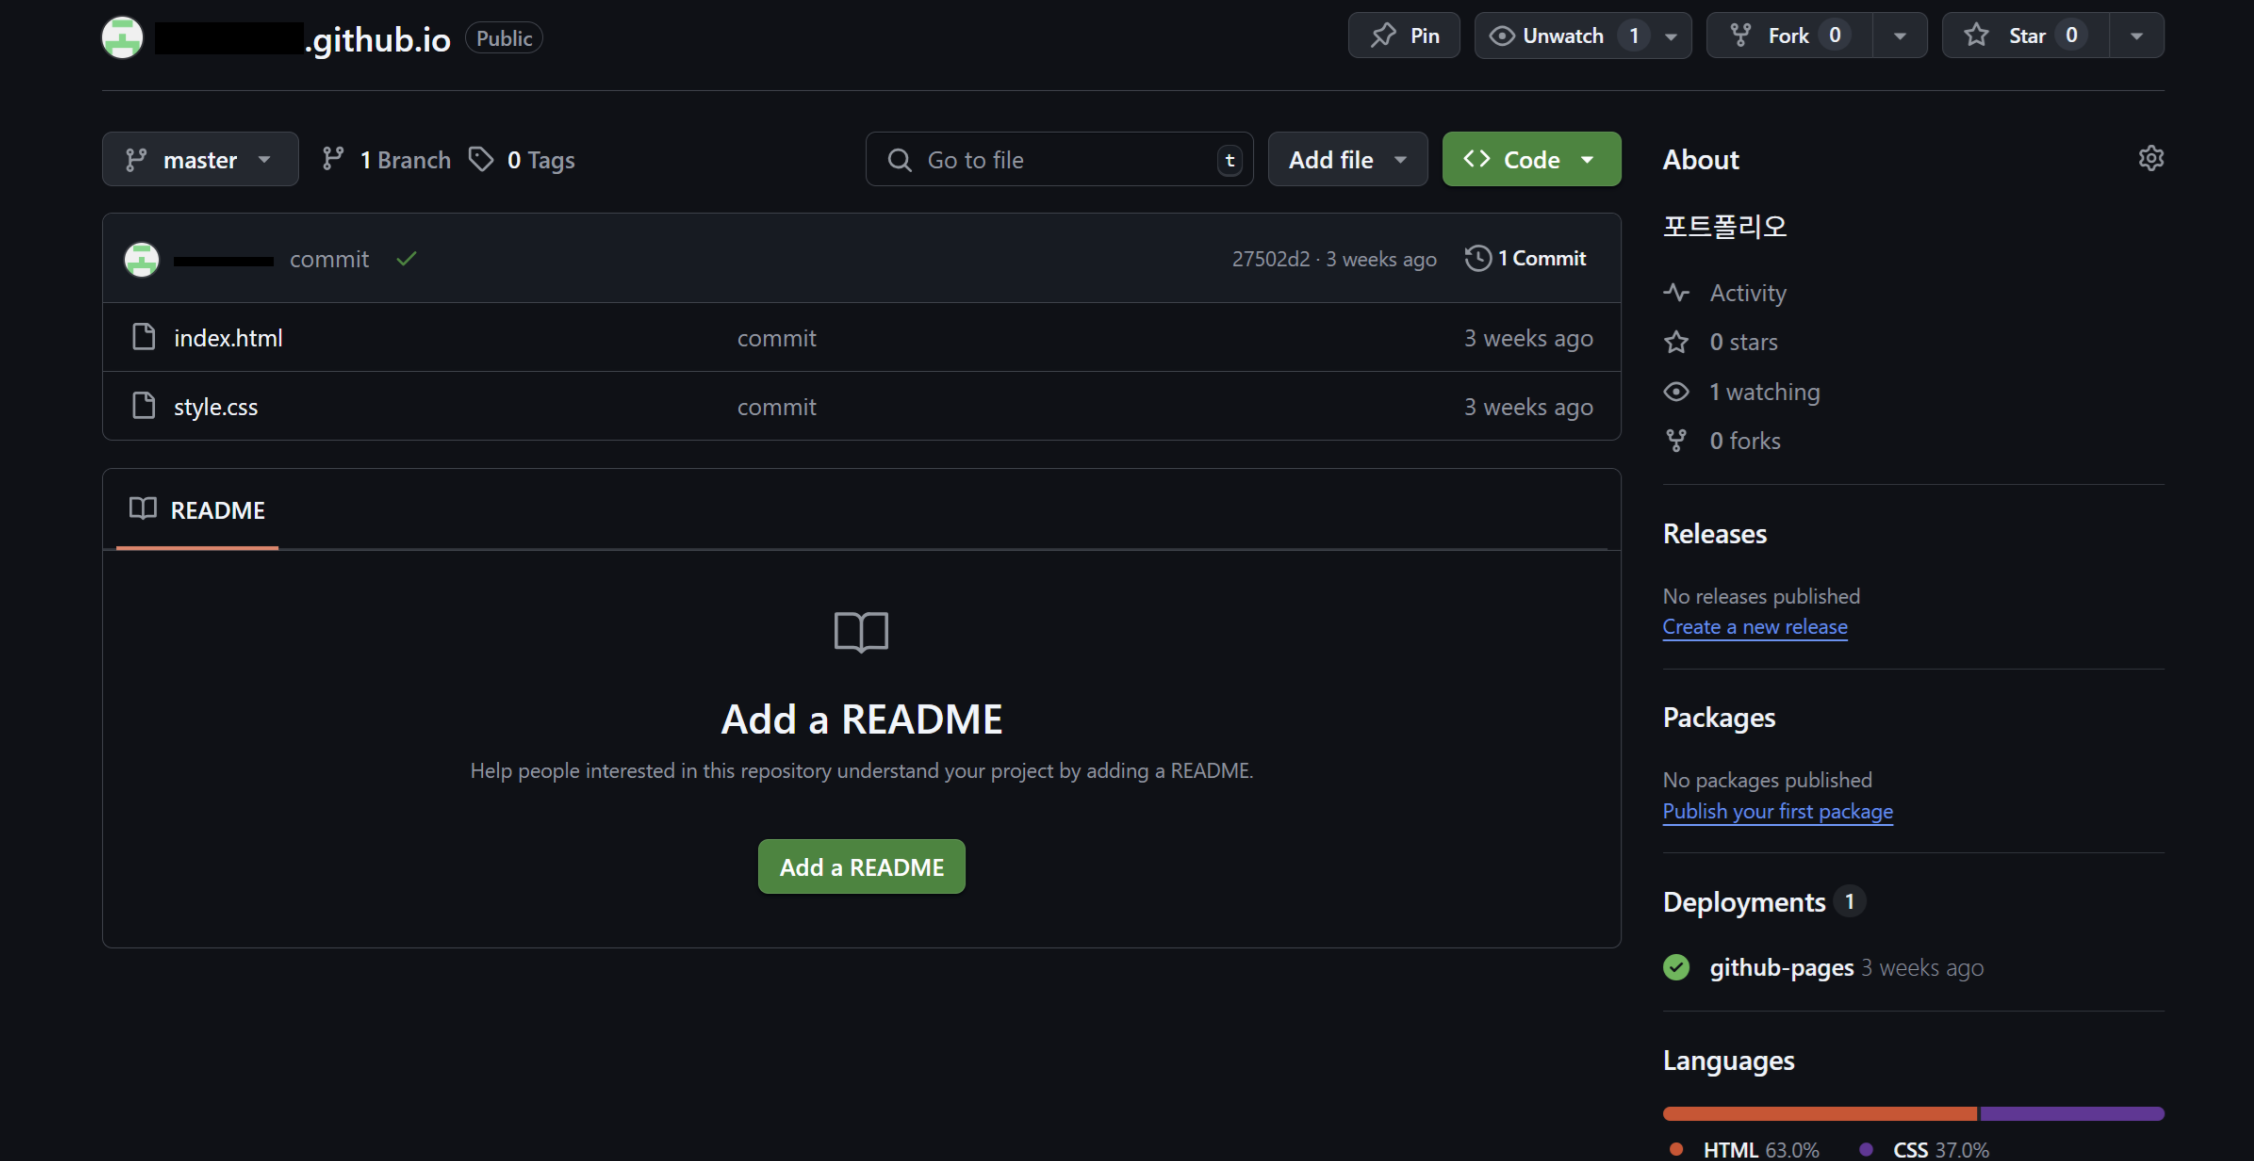Image resolution: width=2254 pixels, height=1161 pixels.
Task: Click the tag icon next to 0 Tags
Action: 481,159
